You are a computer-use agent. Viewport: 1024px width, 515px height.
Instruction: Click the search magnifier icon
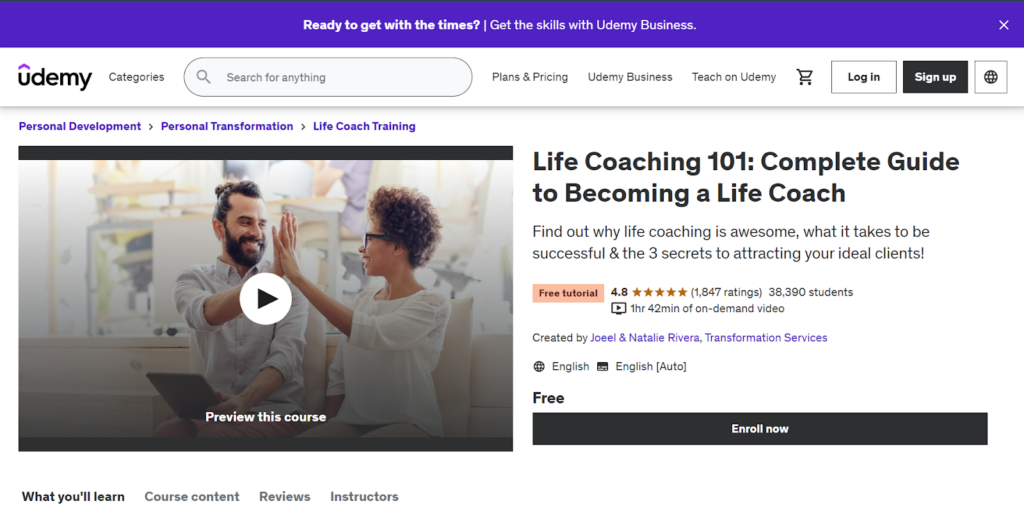click(x=204, y=77)
